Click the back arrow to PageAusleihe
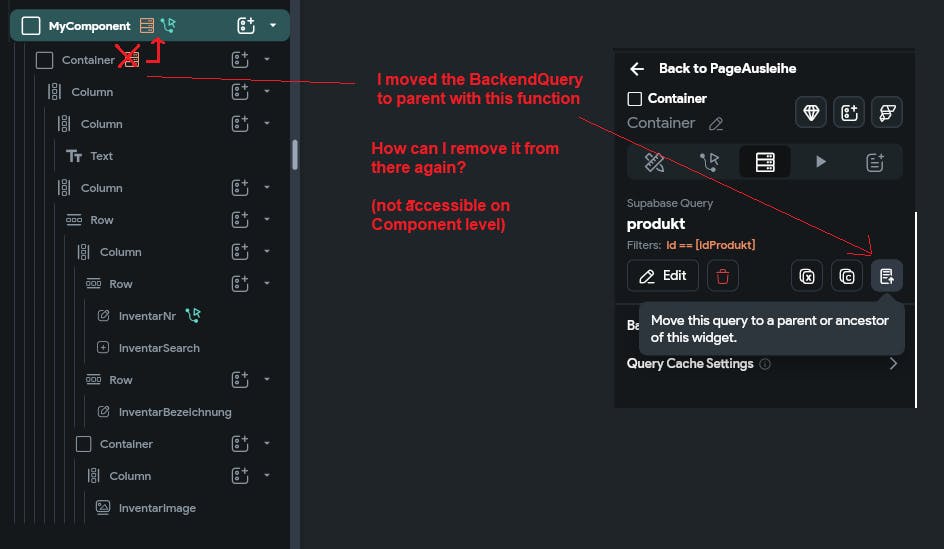The height and width of the screenshot is (549, 944). (636, 69)
